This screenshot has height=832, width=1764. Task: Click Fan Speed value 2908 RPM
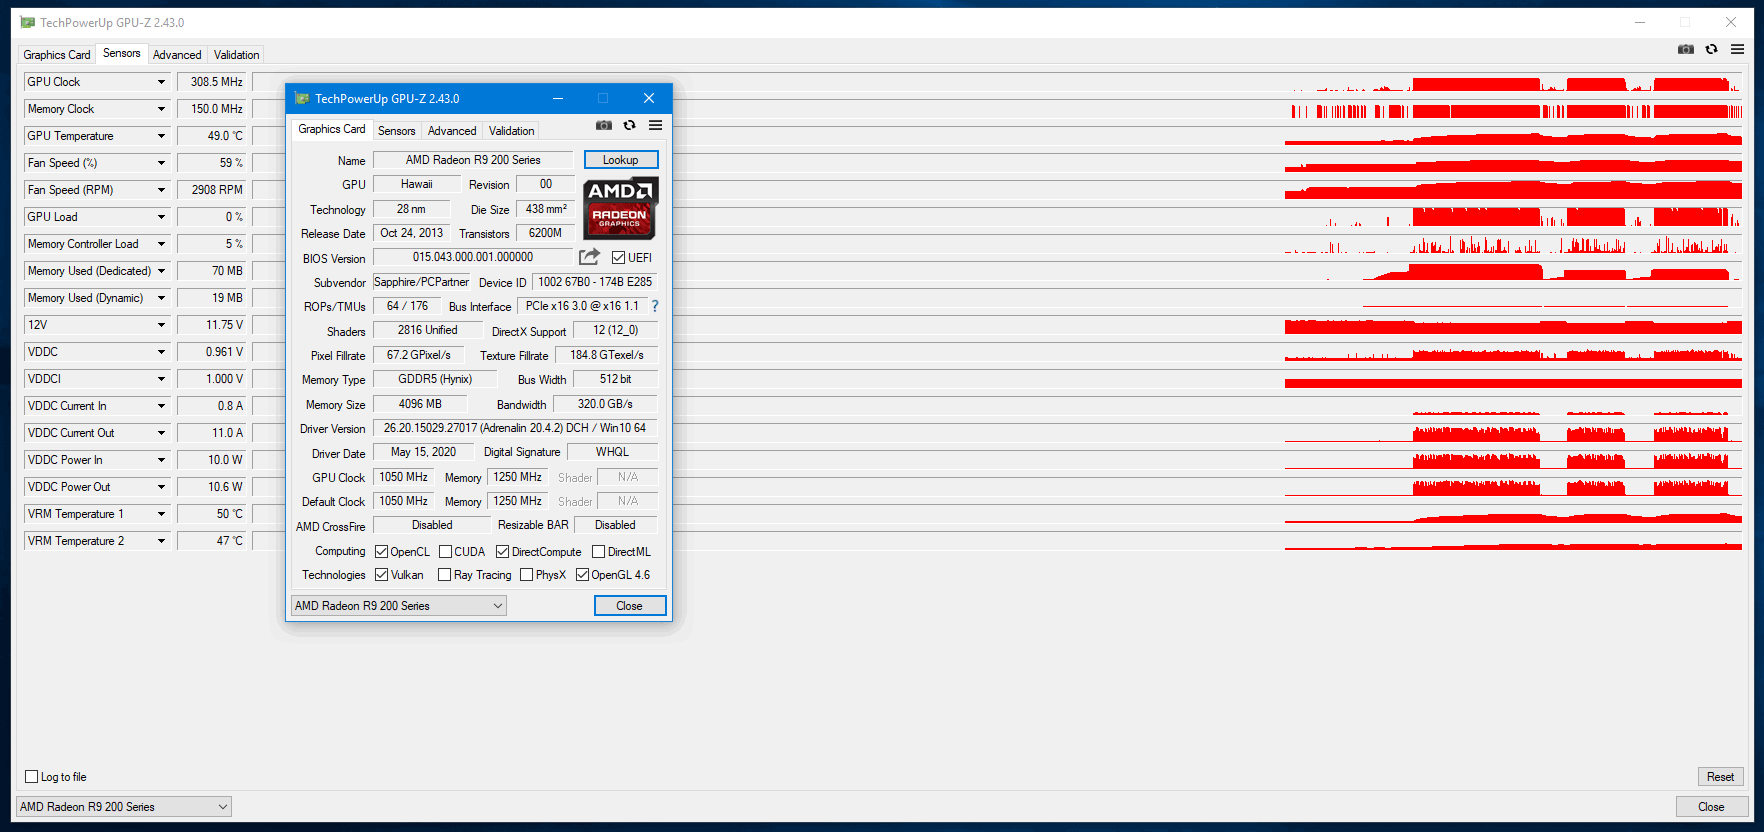[212, 190]
